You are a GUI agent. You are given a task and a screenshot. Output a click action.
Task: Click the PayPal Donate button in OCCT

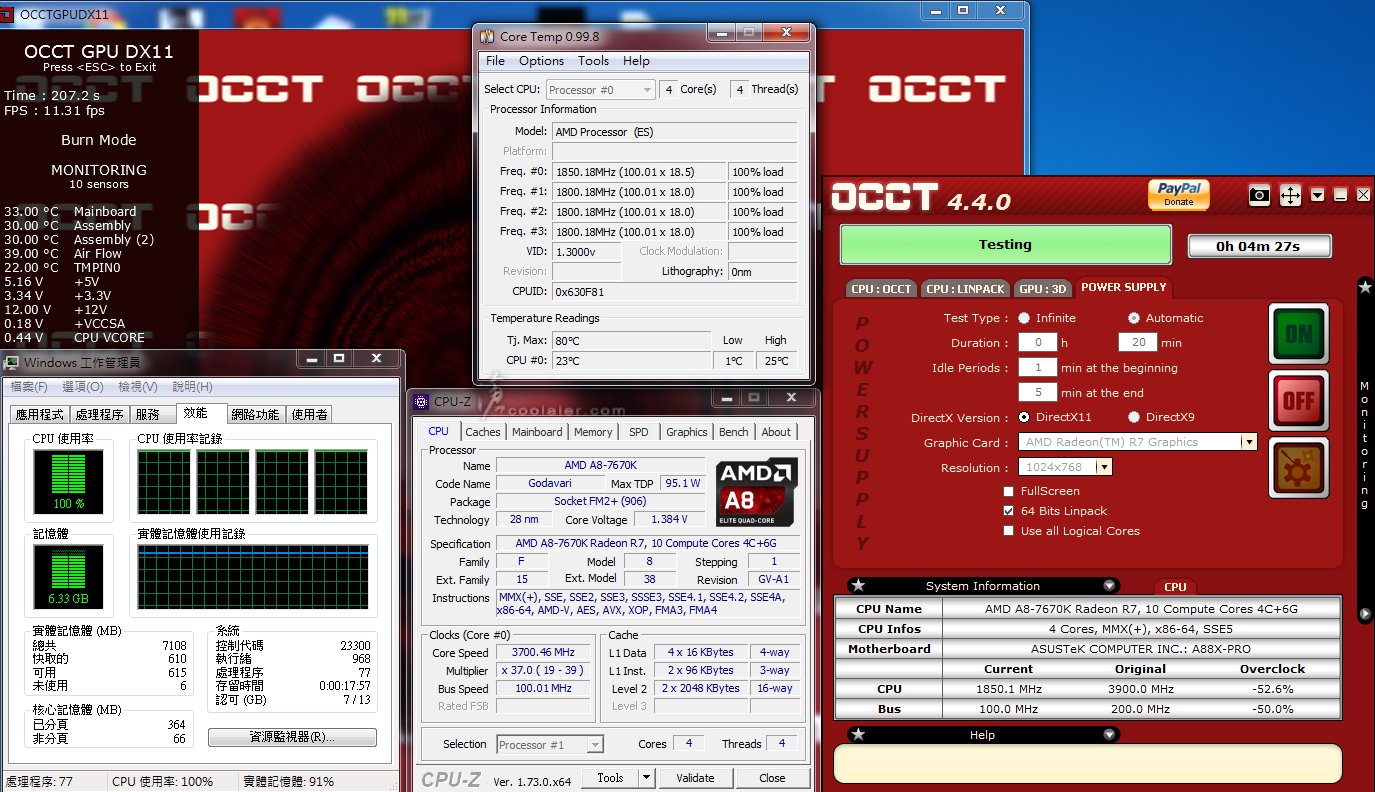[1179, 193]
